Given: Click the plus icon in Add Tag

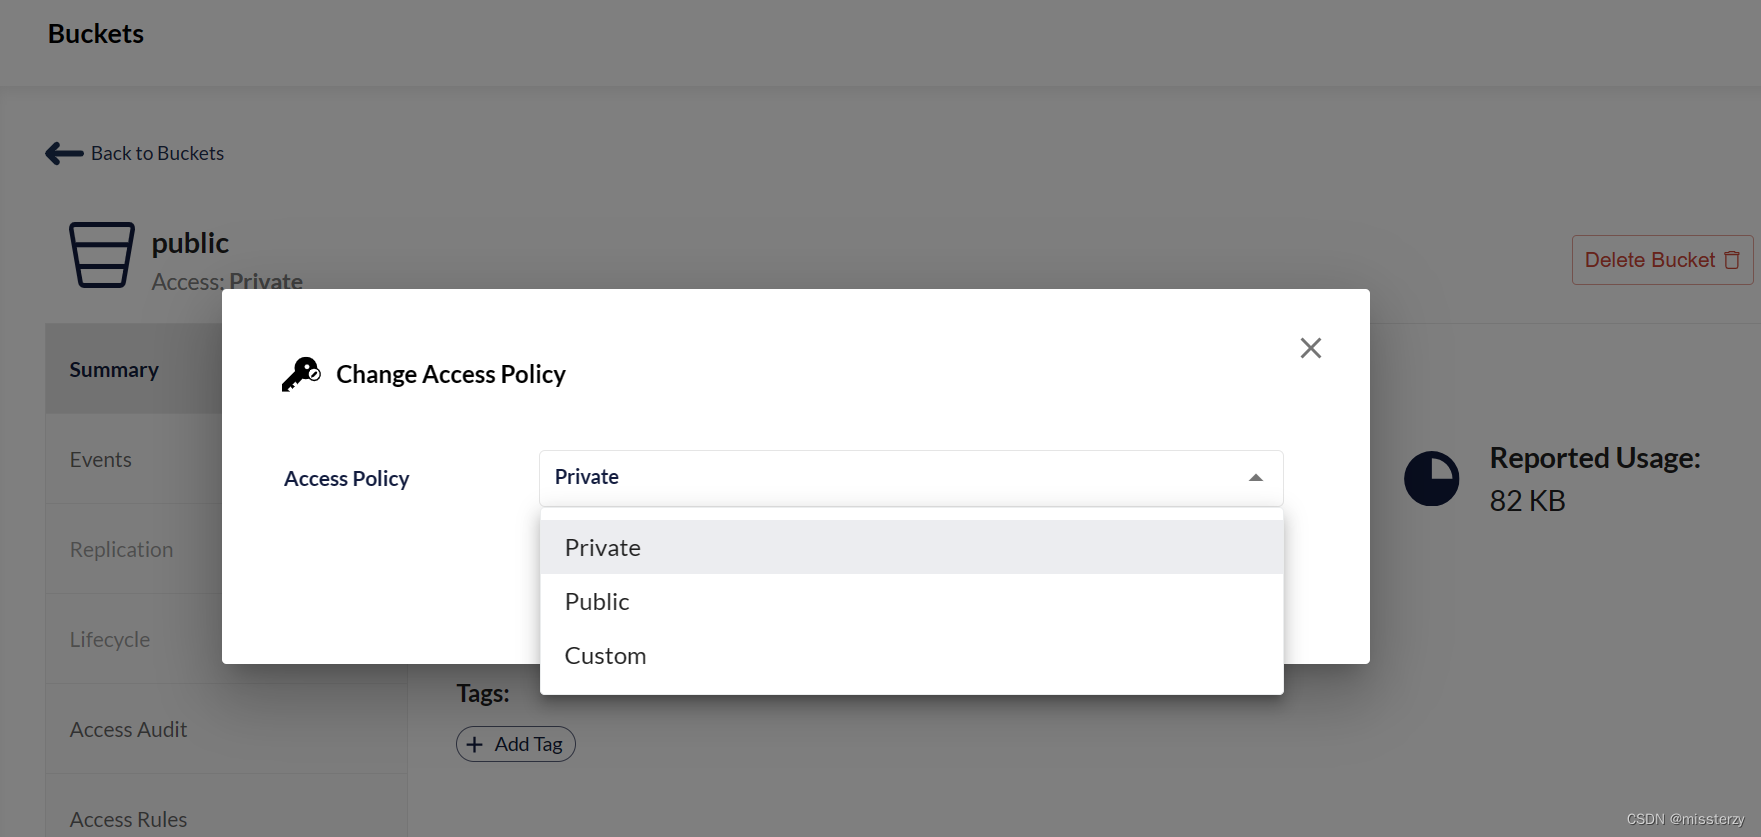Looking at the screenshot, I should tap(475, 744).
